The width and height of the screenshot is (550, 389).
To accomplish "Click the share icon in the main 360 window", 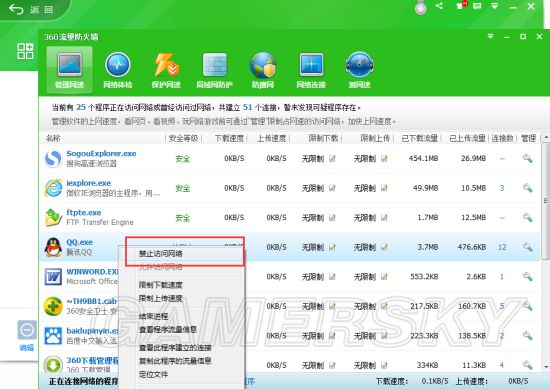I will pyautogui.click(x=439, y=6).
